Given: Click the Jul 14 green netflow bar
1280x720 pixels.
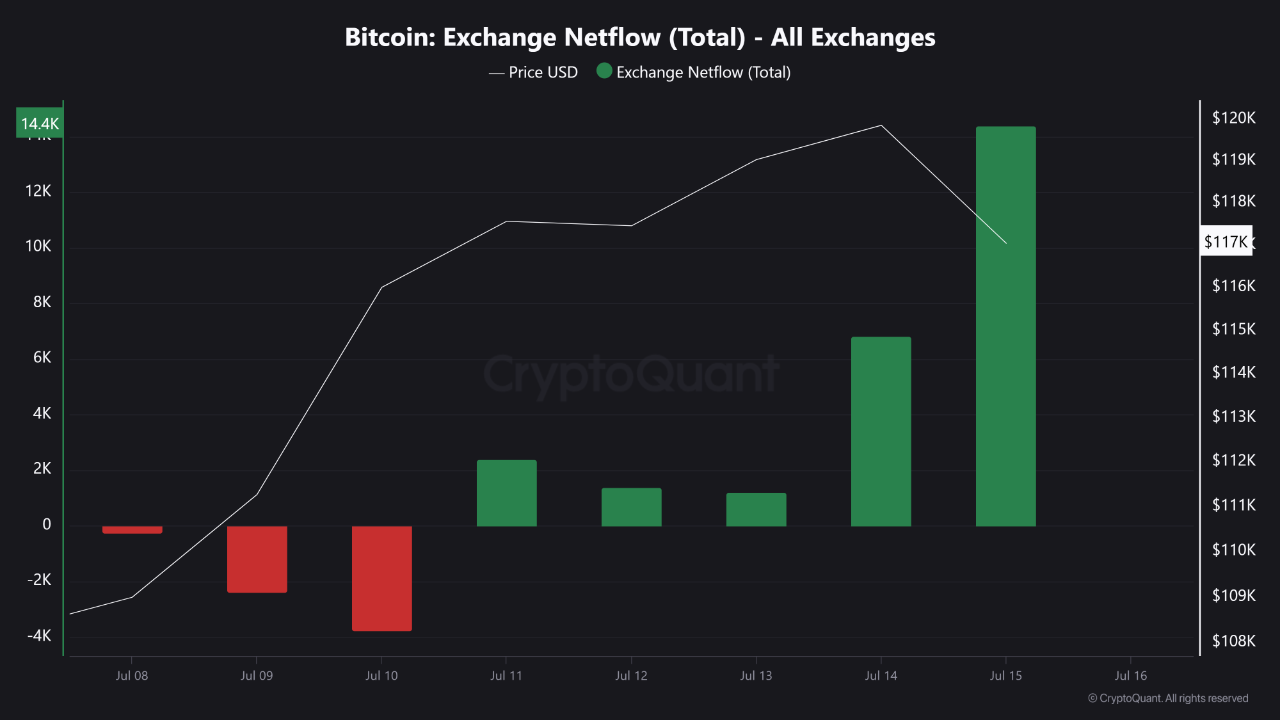Looking at the screenshot, I should 881,431.
